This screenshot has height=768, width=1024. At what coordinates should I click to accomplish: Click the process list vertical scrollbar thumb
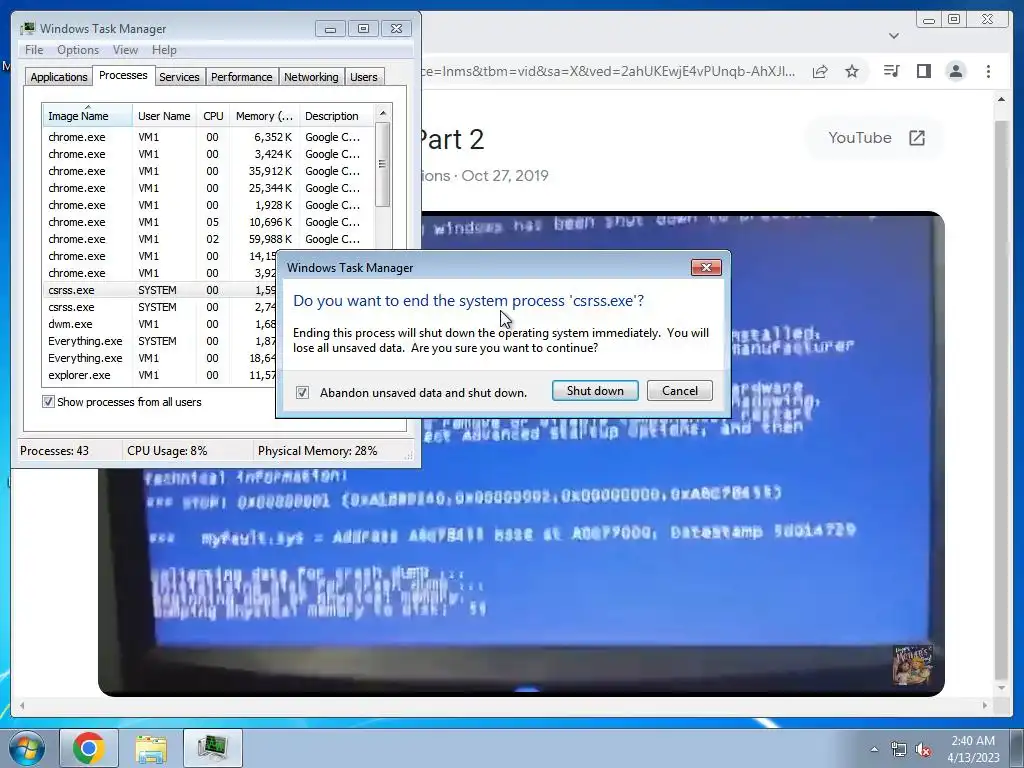(x=383, y=164)
